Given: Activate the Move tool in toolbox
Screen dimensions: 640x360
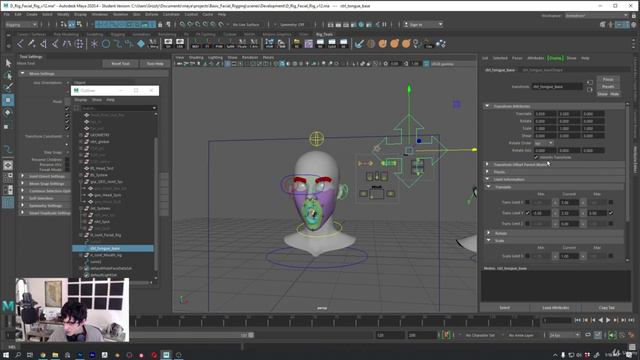Looking at the screenshot, I should (8, 100).
